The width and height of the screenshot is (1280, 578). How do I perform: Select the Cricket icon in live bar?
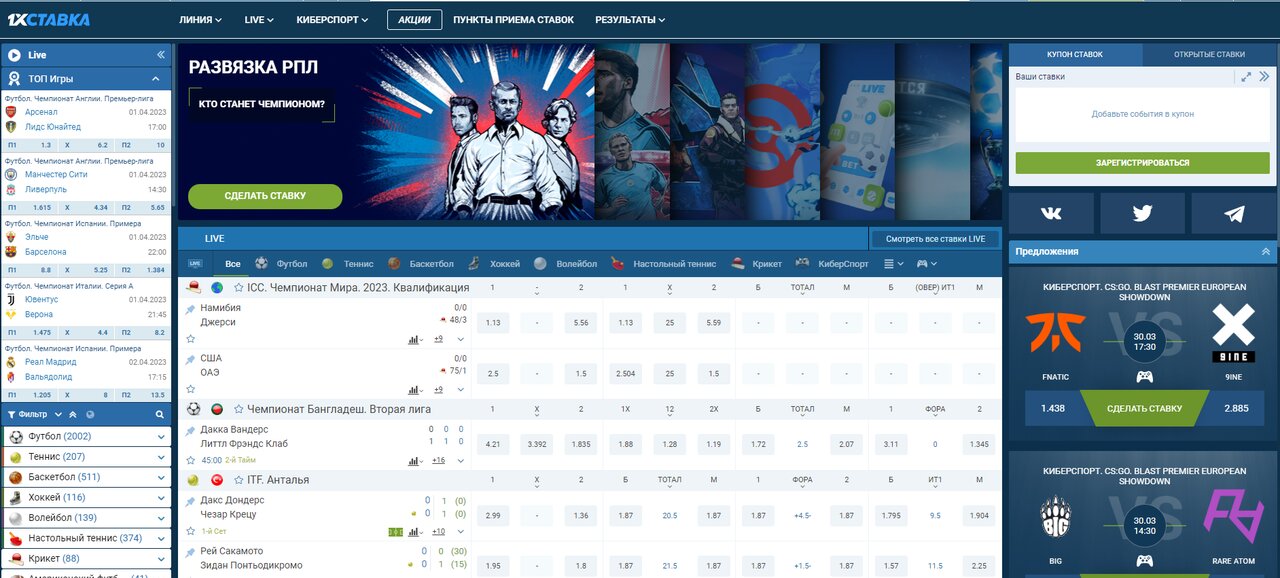(737, 264)
